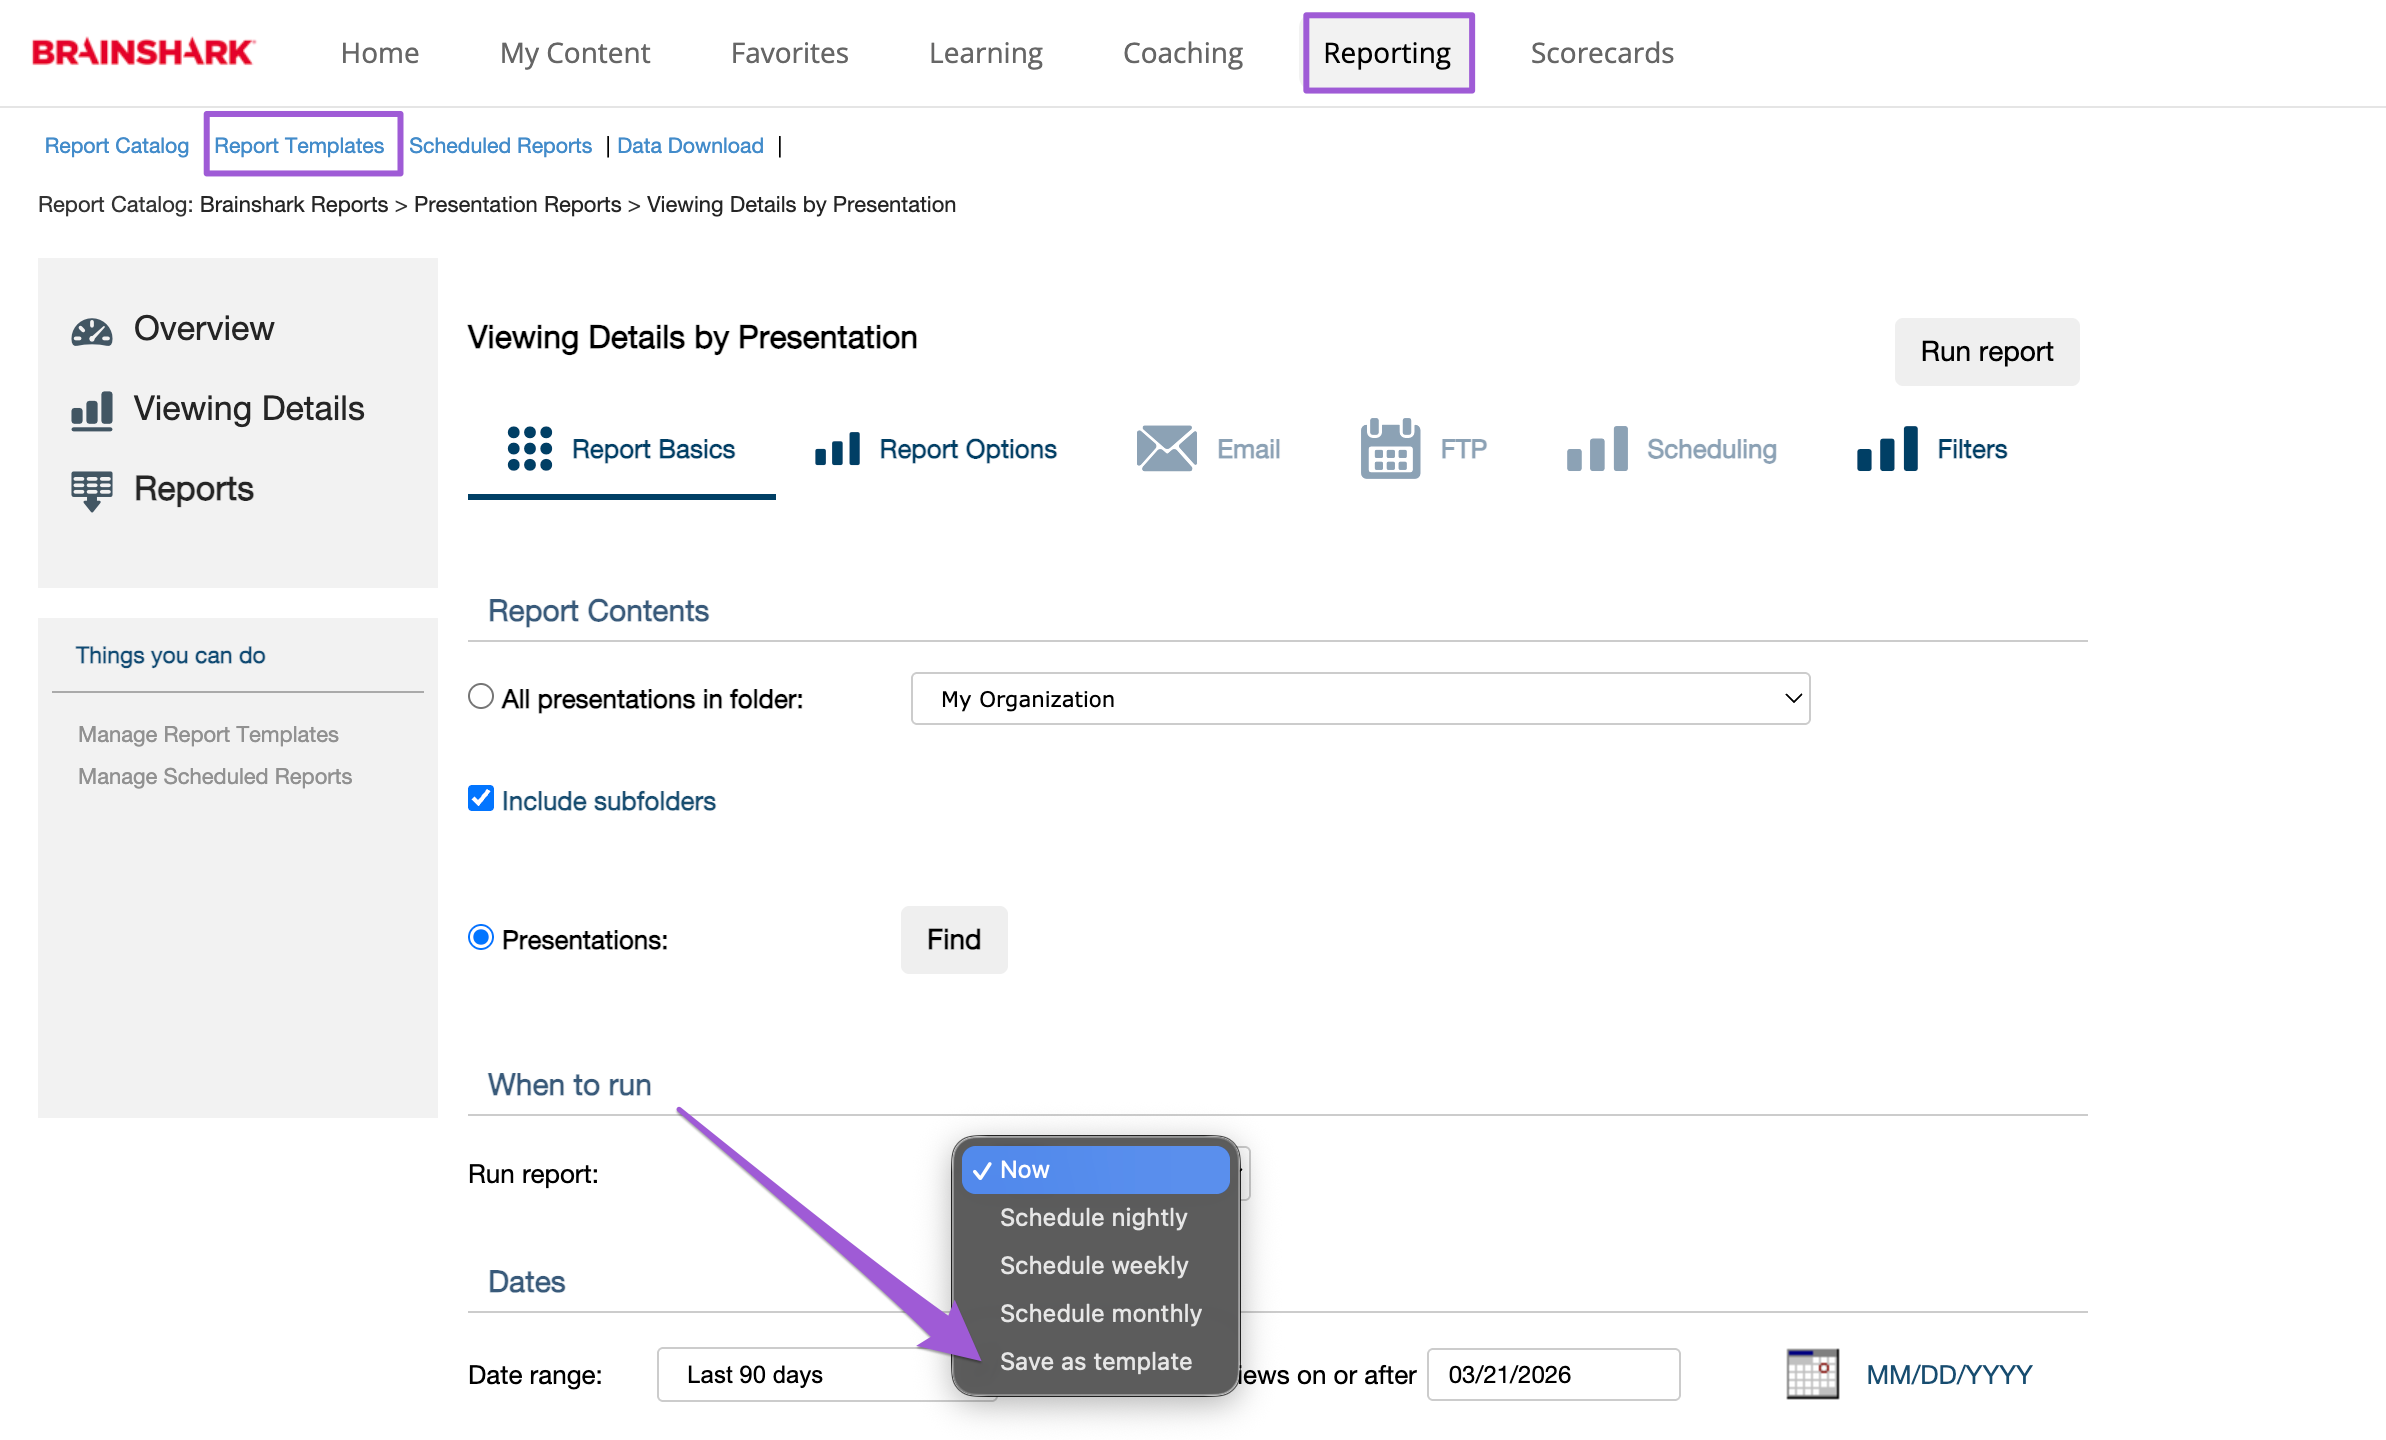
Task: Click the Filters bar chart icon
Action: click(1887, 449)
